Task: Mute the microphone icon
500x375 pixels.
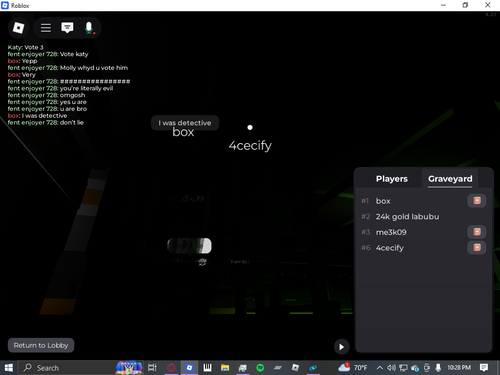Action: coord(89,28)
